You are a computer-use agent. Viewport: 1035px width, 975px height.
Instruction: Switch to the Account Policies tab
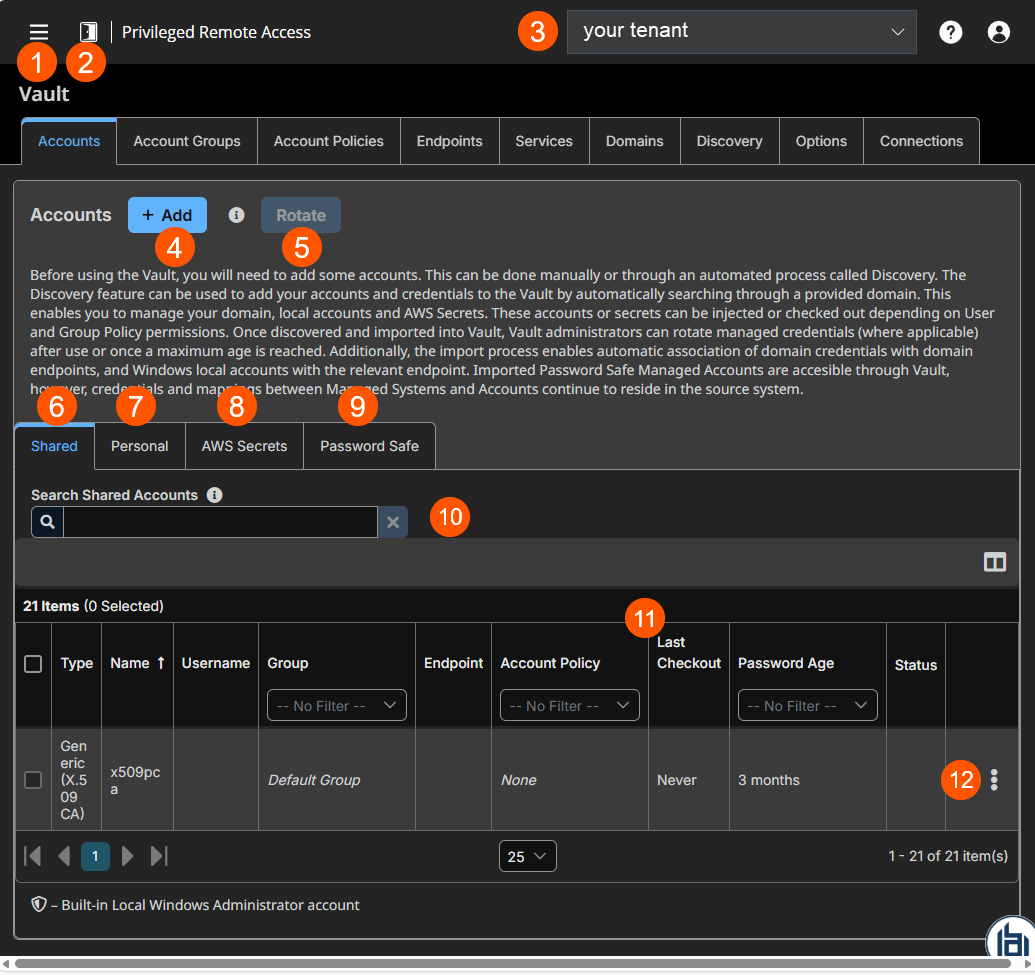(x=329, y=141)
